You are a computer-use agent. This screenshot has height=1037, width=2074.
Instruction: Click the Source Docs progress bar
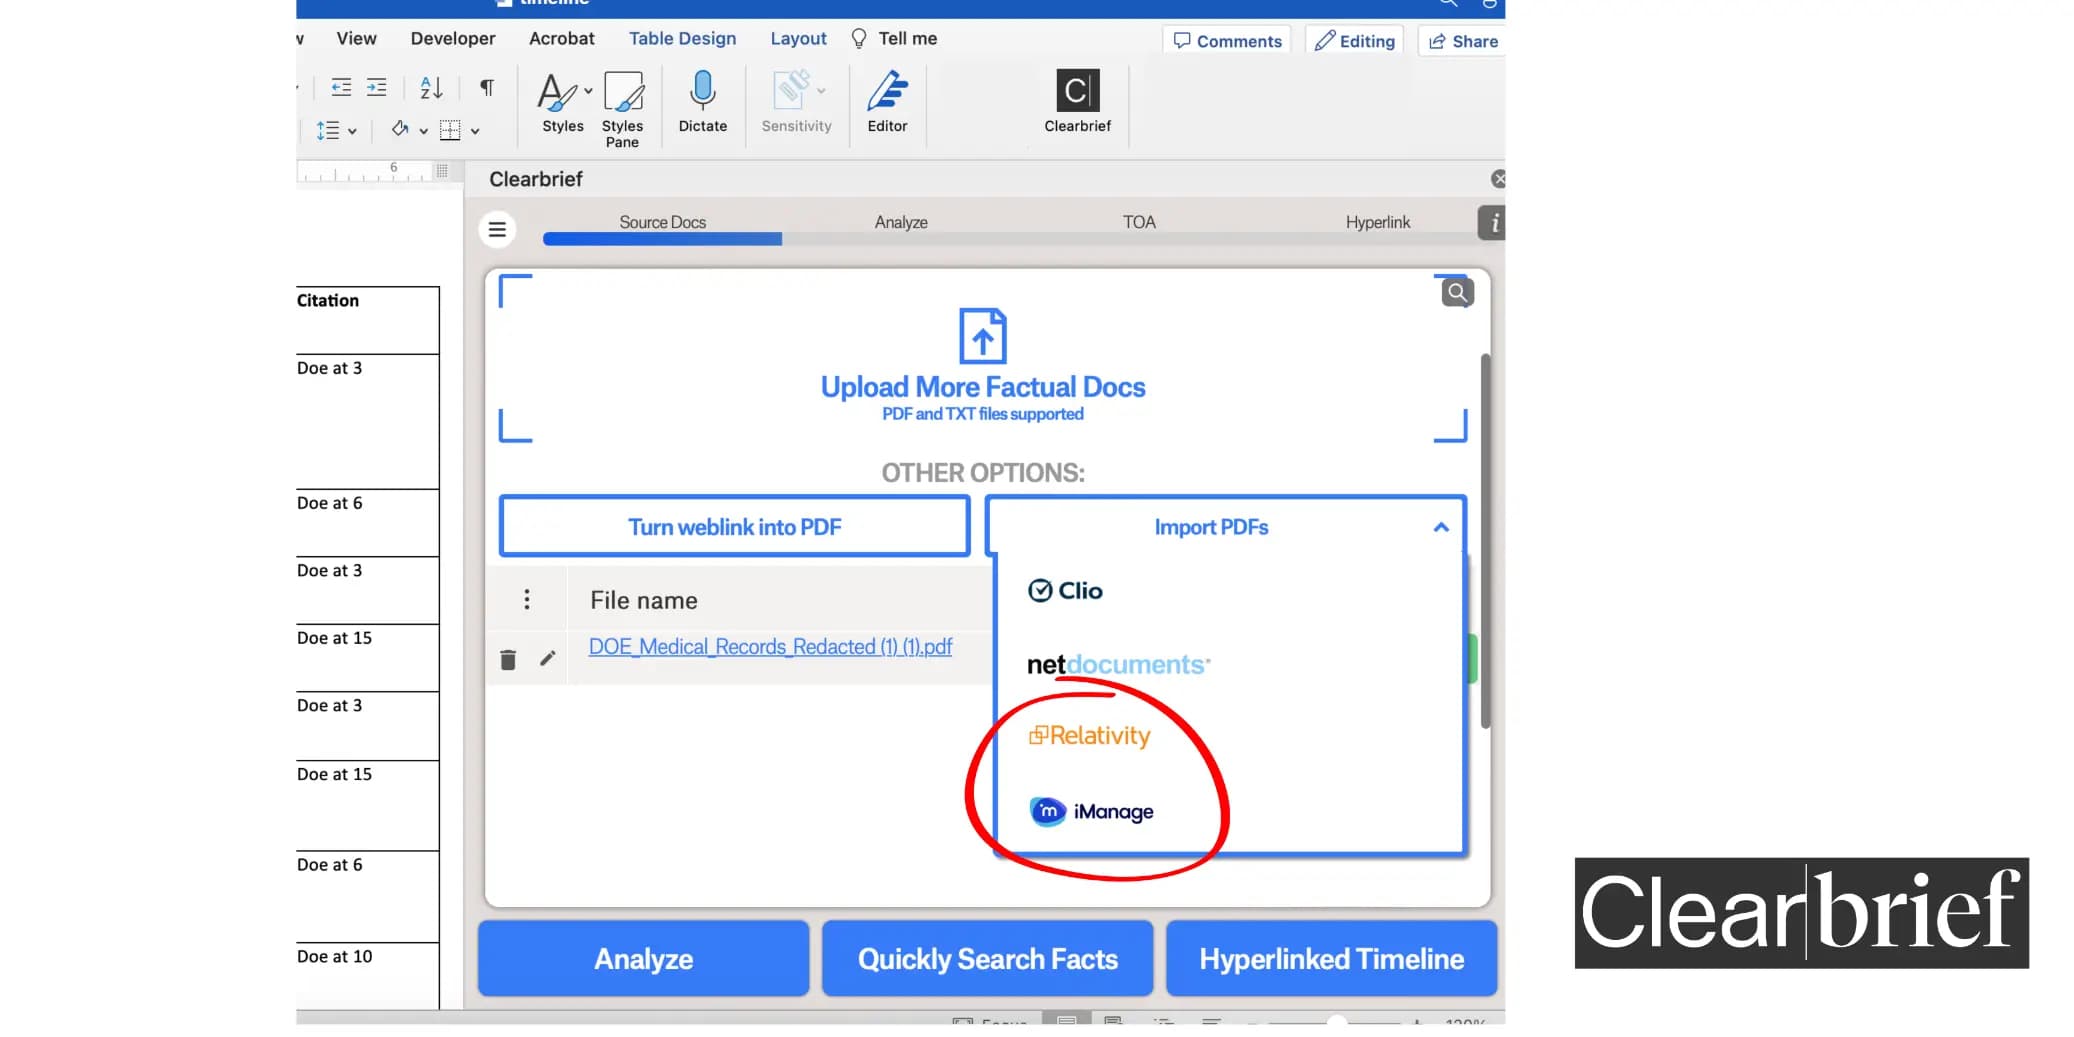pos(661,239)
